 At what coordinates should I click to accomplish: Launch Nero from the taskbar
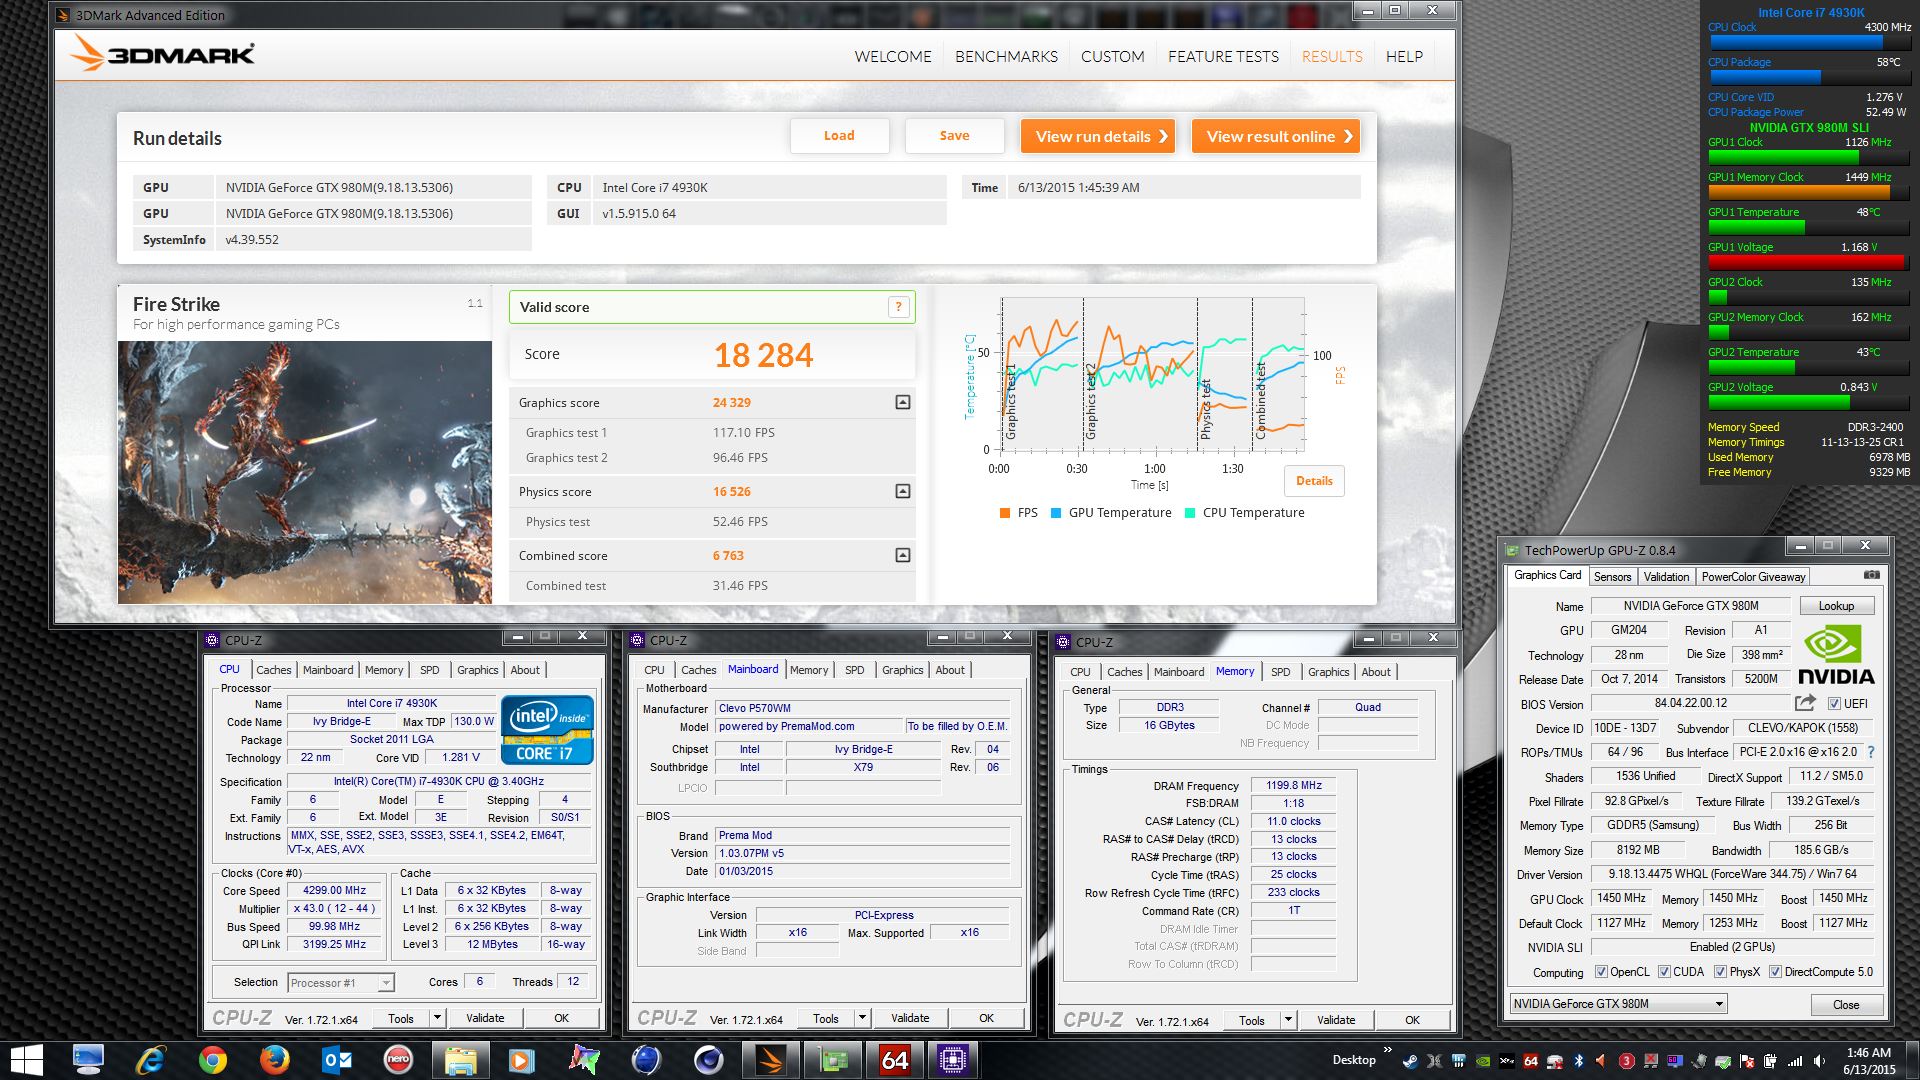pyautogui.click(x=398, y=1060)
